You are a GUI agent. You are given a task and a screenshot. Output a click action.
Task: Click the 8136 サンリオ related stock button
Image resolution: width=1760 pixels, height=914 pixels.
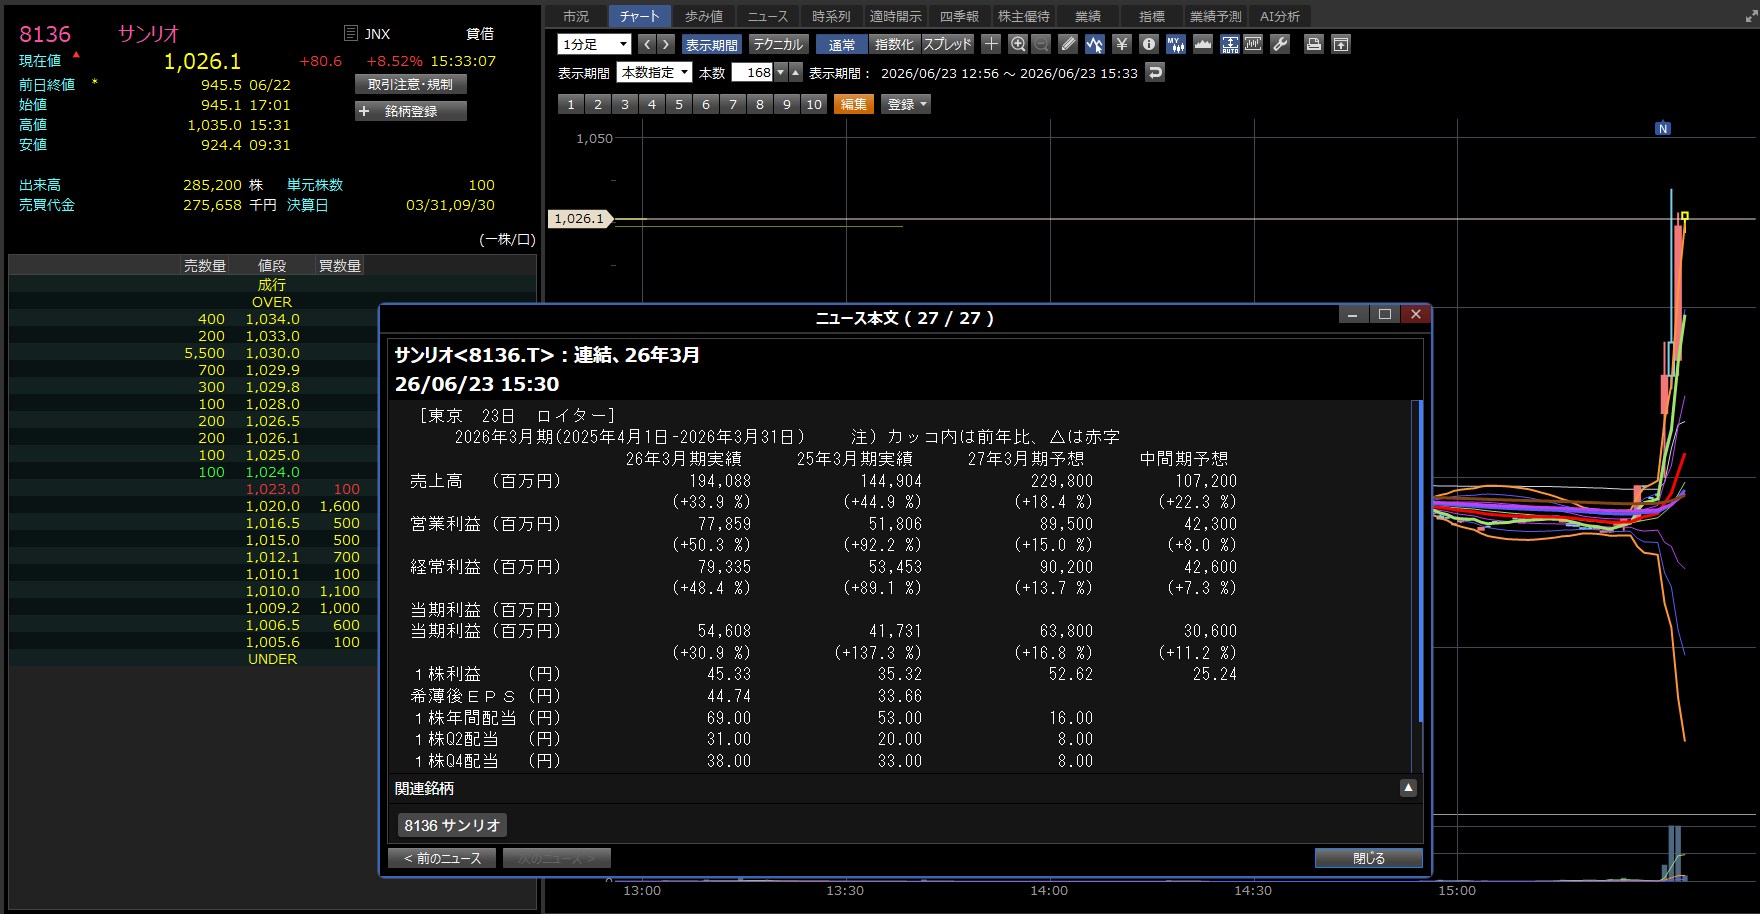point(452,825)
